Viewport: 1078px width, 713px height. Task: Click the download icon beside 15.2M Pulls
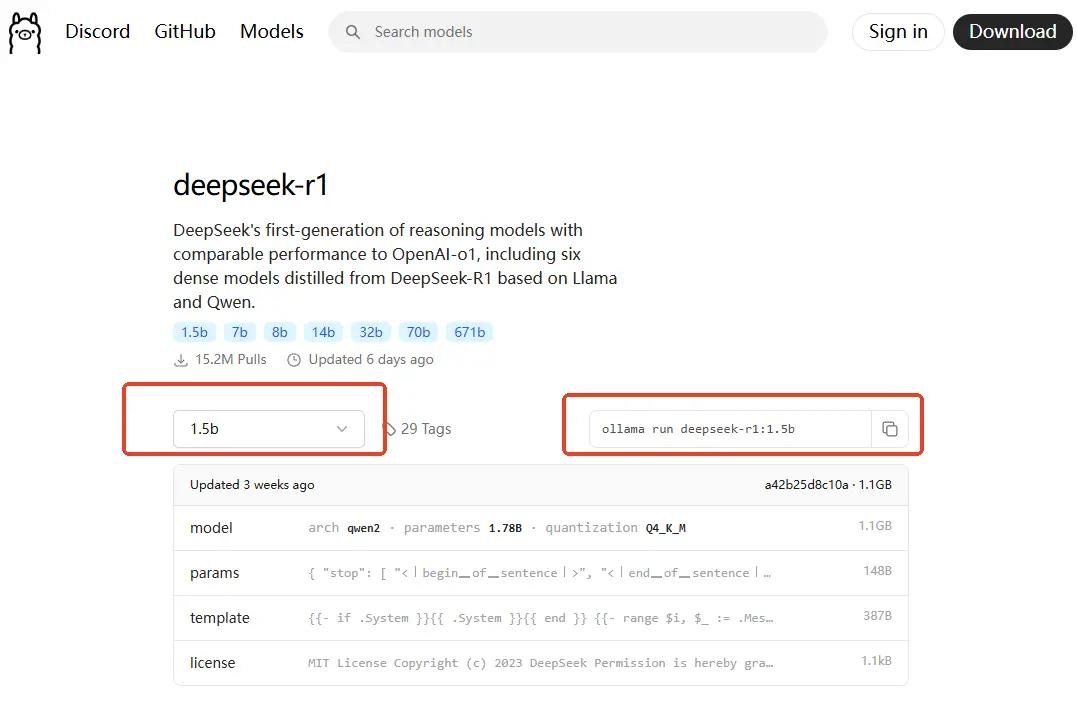181,360
